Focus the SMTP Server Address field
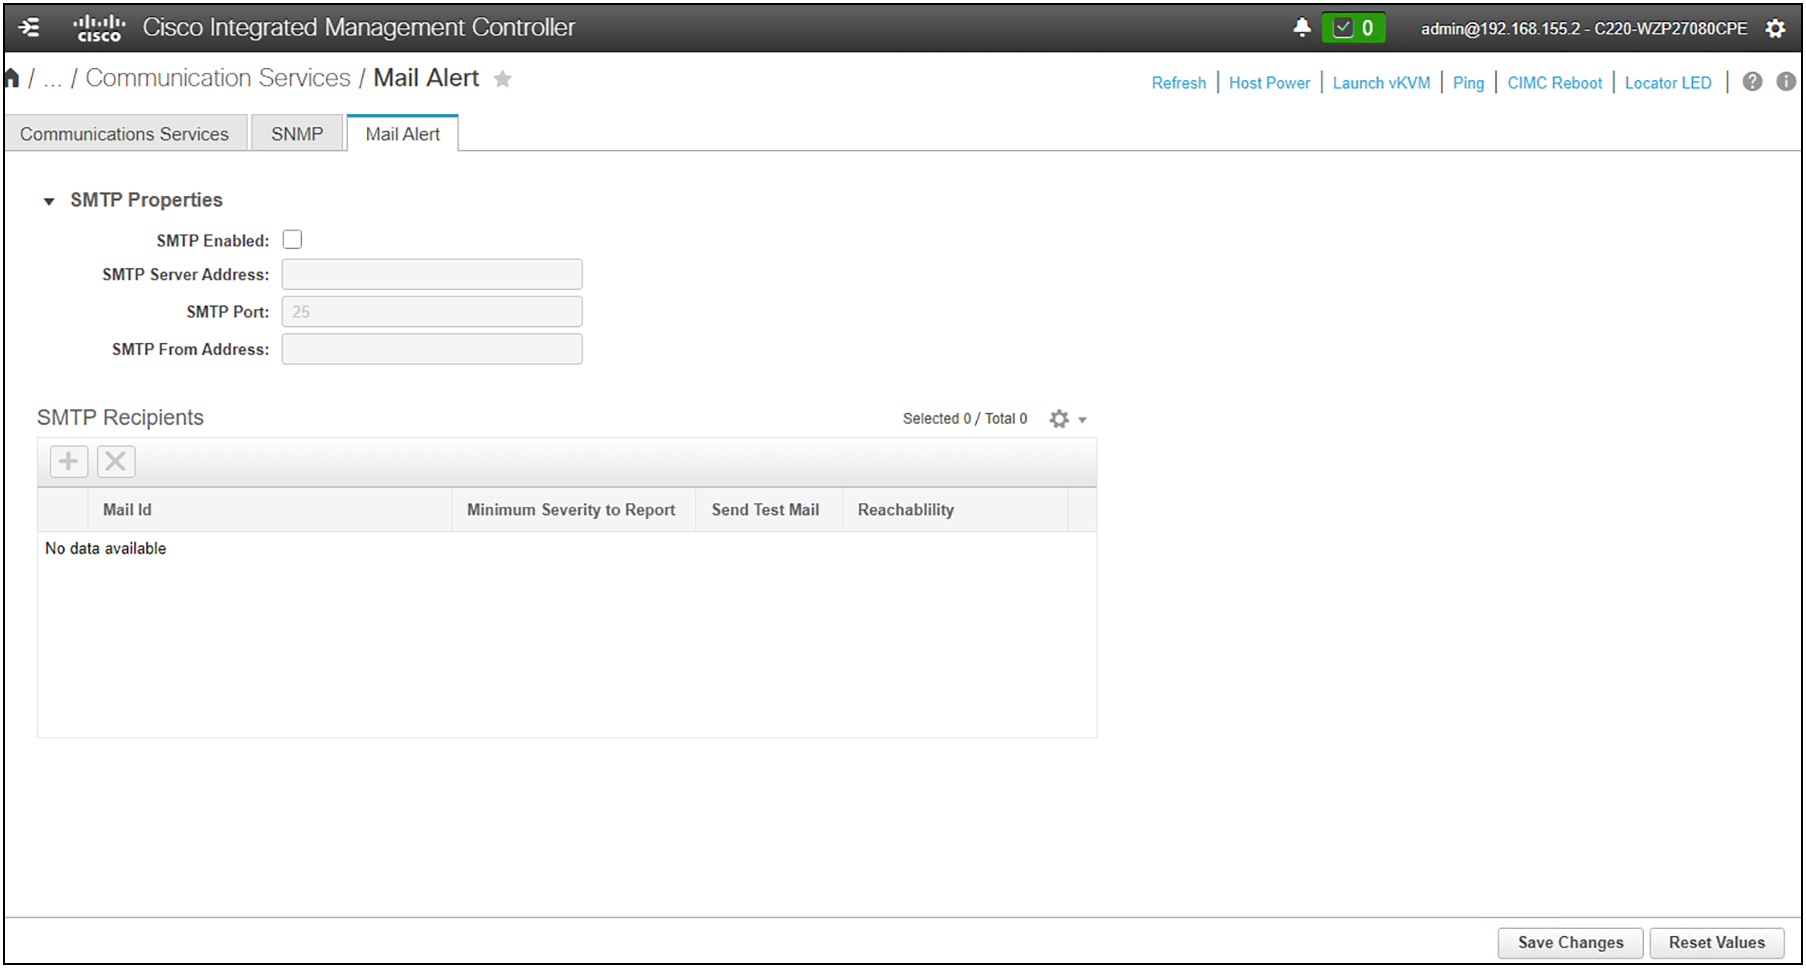The width and height of the screenshot is (1806, 968). coord(432,274)
